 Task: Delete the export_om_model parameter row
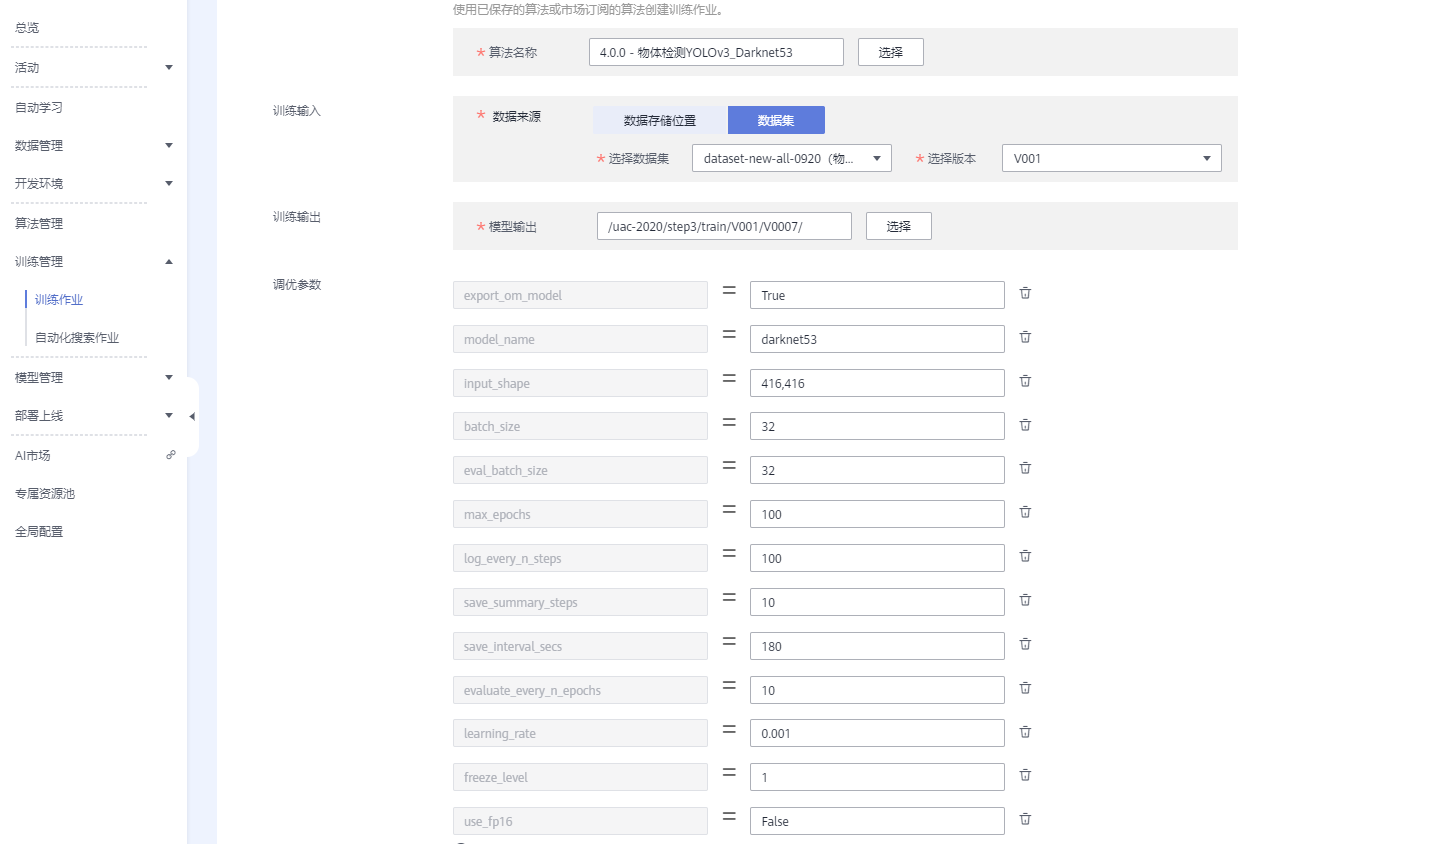(x=1025, y=294)
